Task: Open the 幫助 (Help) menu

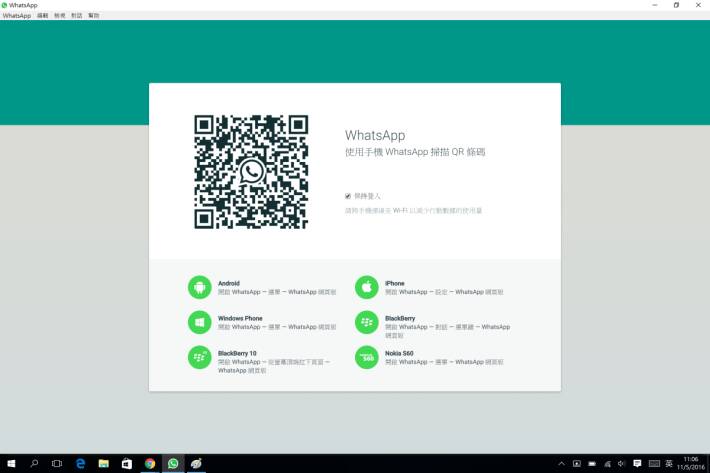Action: tap(94, 15)
